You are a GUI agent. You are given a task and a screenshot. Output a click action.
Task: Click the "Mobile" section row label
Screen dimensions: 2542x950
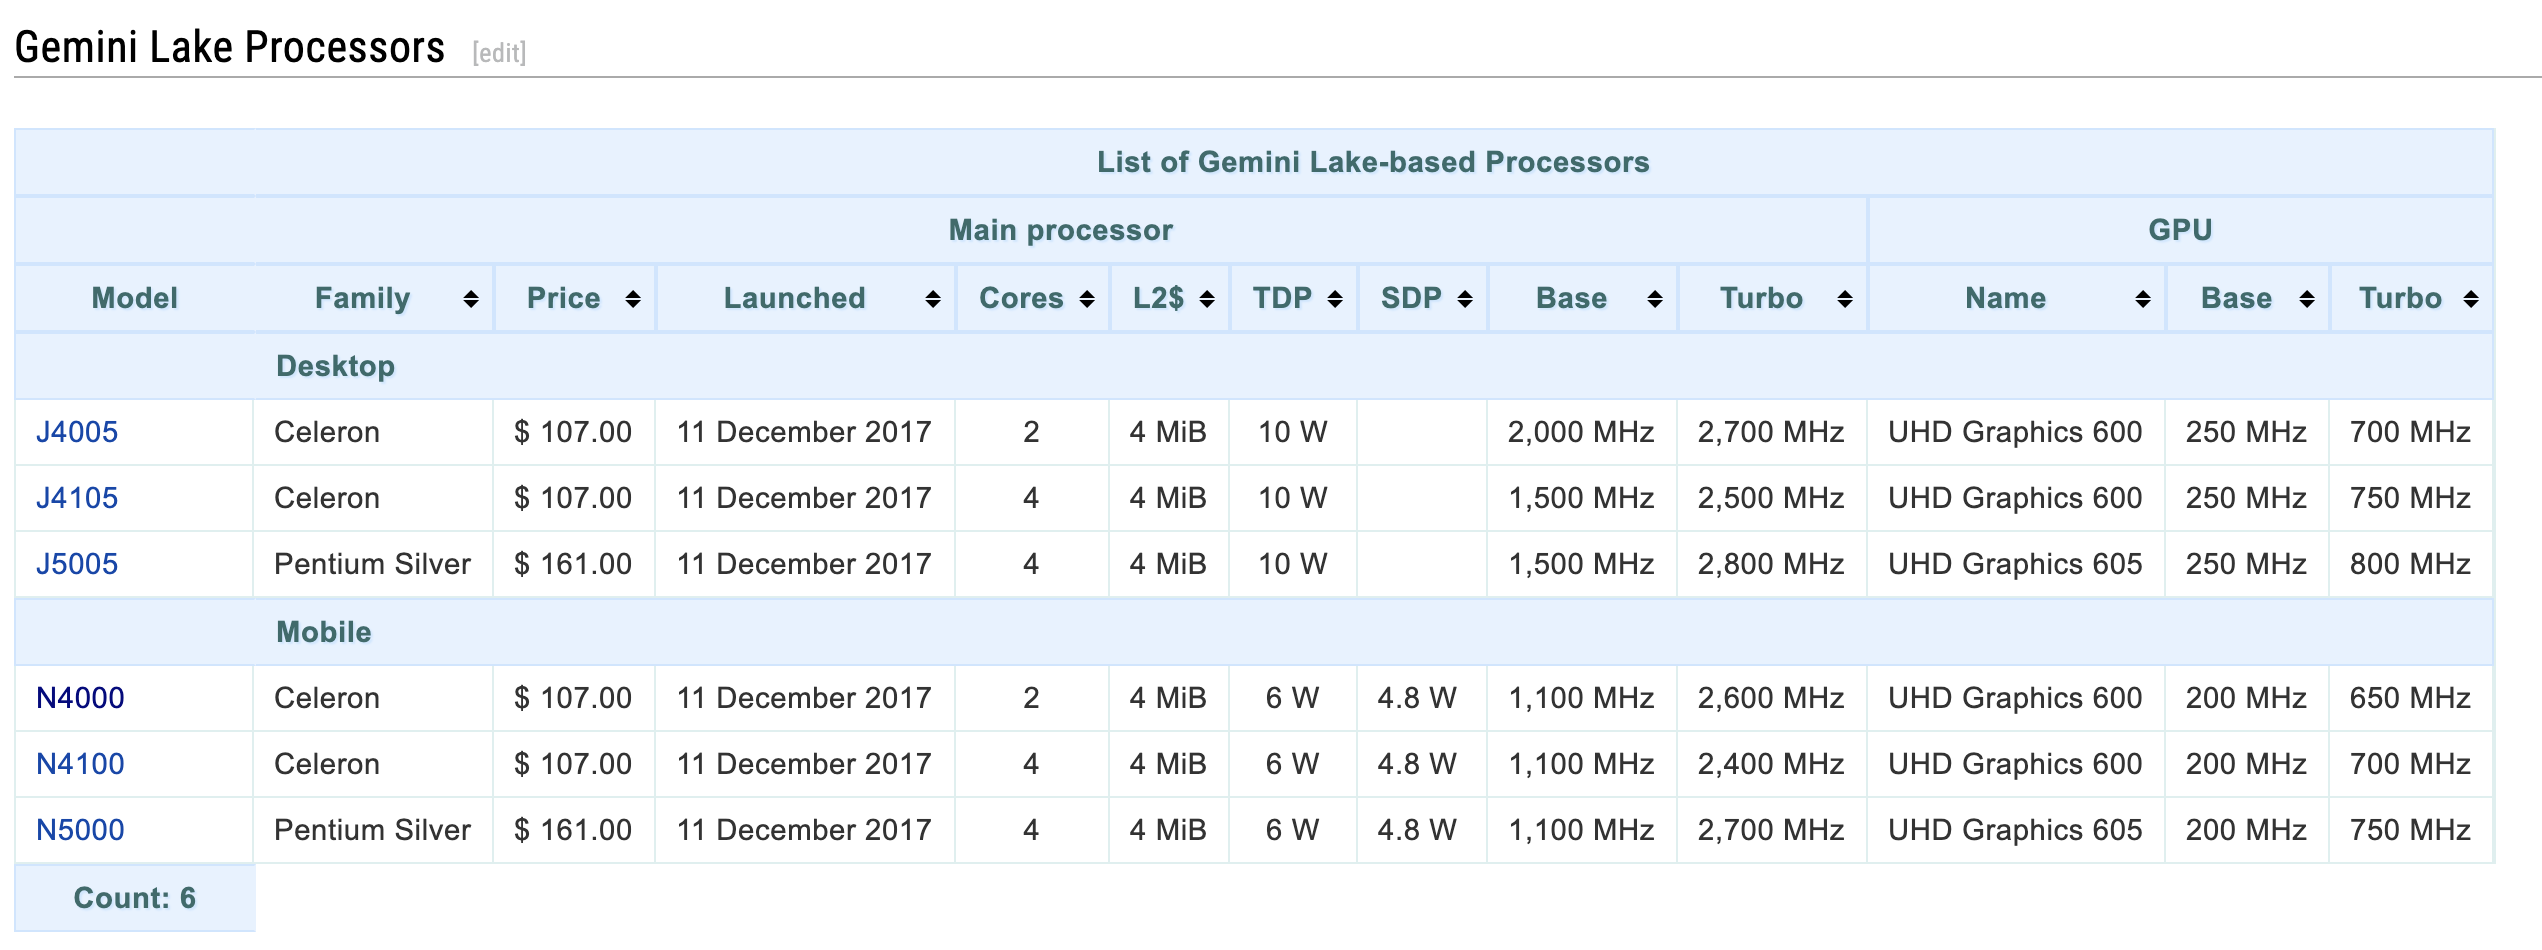tap(324, 632)
